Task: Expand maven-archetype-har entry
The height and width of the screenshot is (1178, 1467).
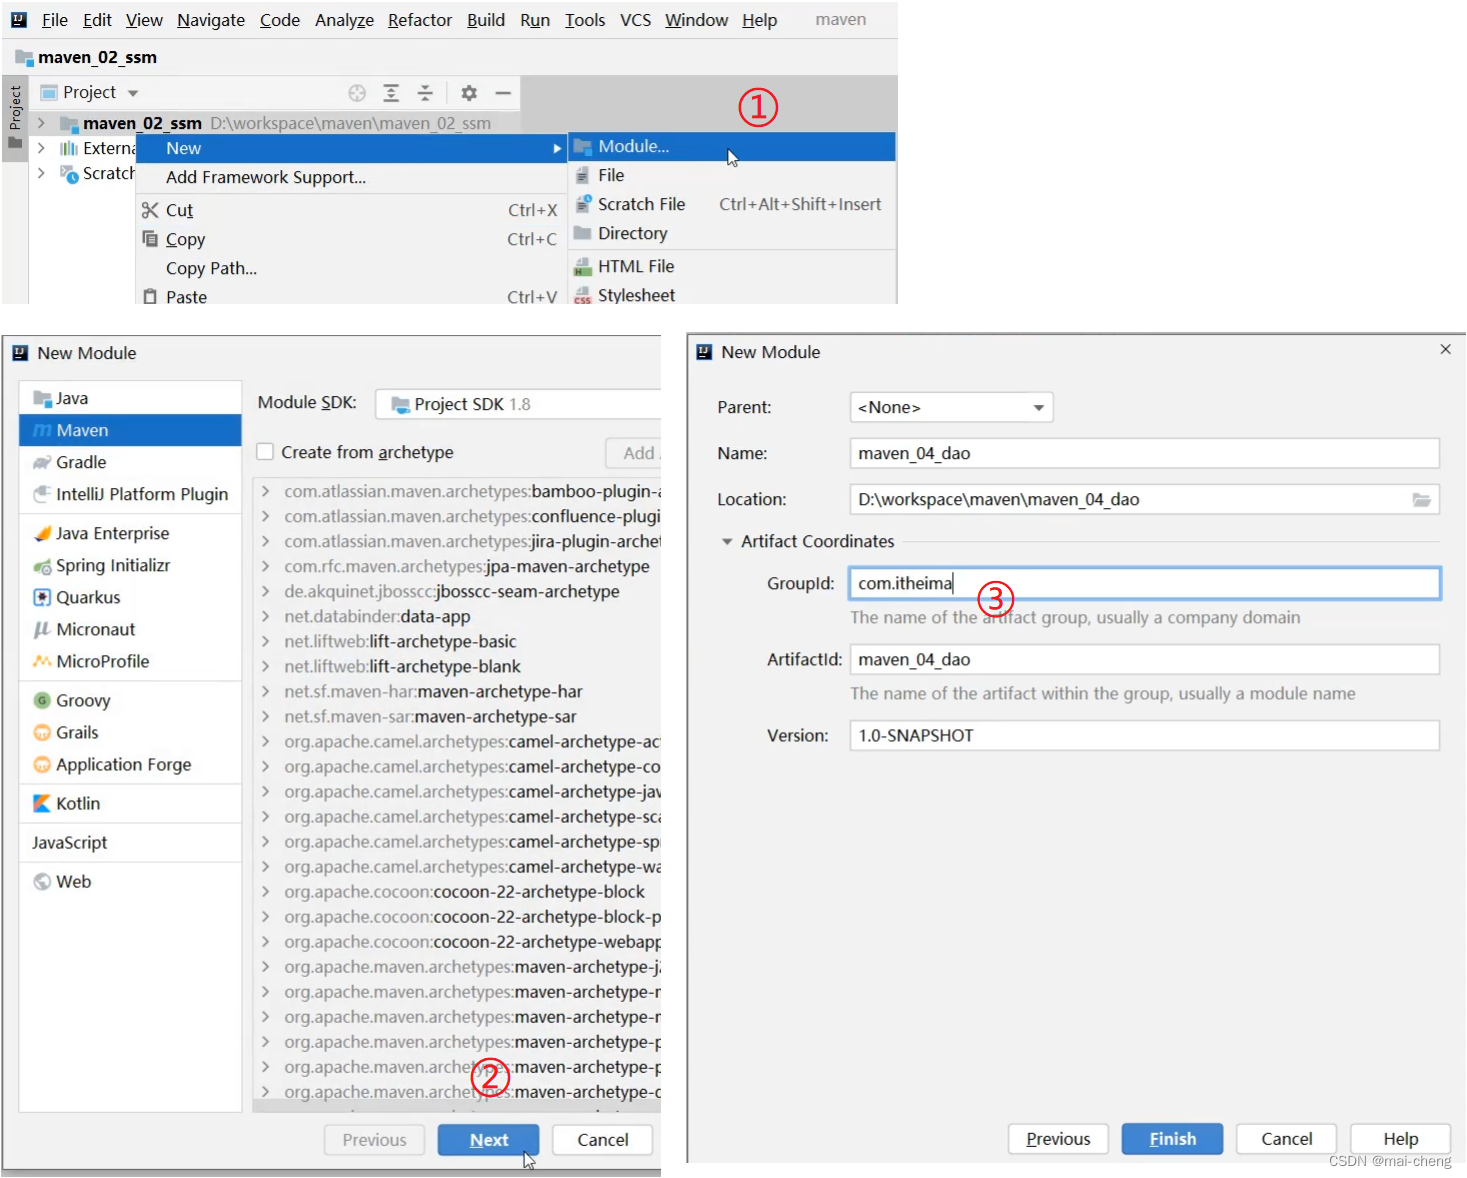Action: point(266,691)
